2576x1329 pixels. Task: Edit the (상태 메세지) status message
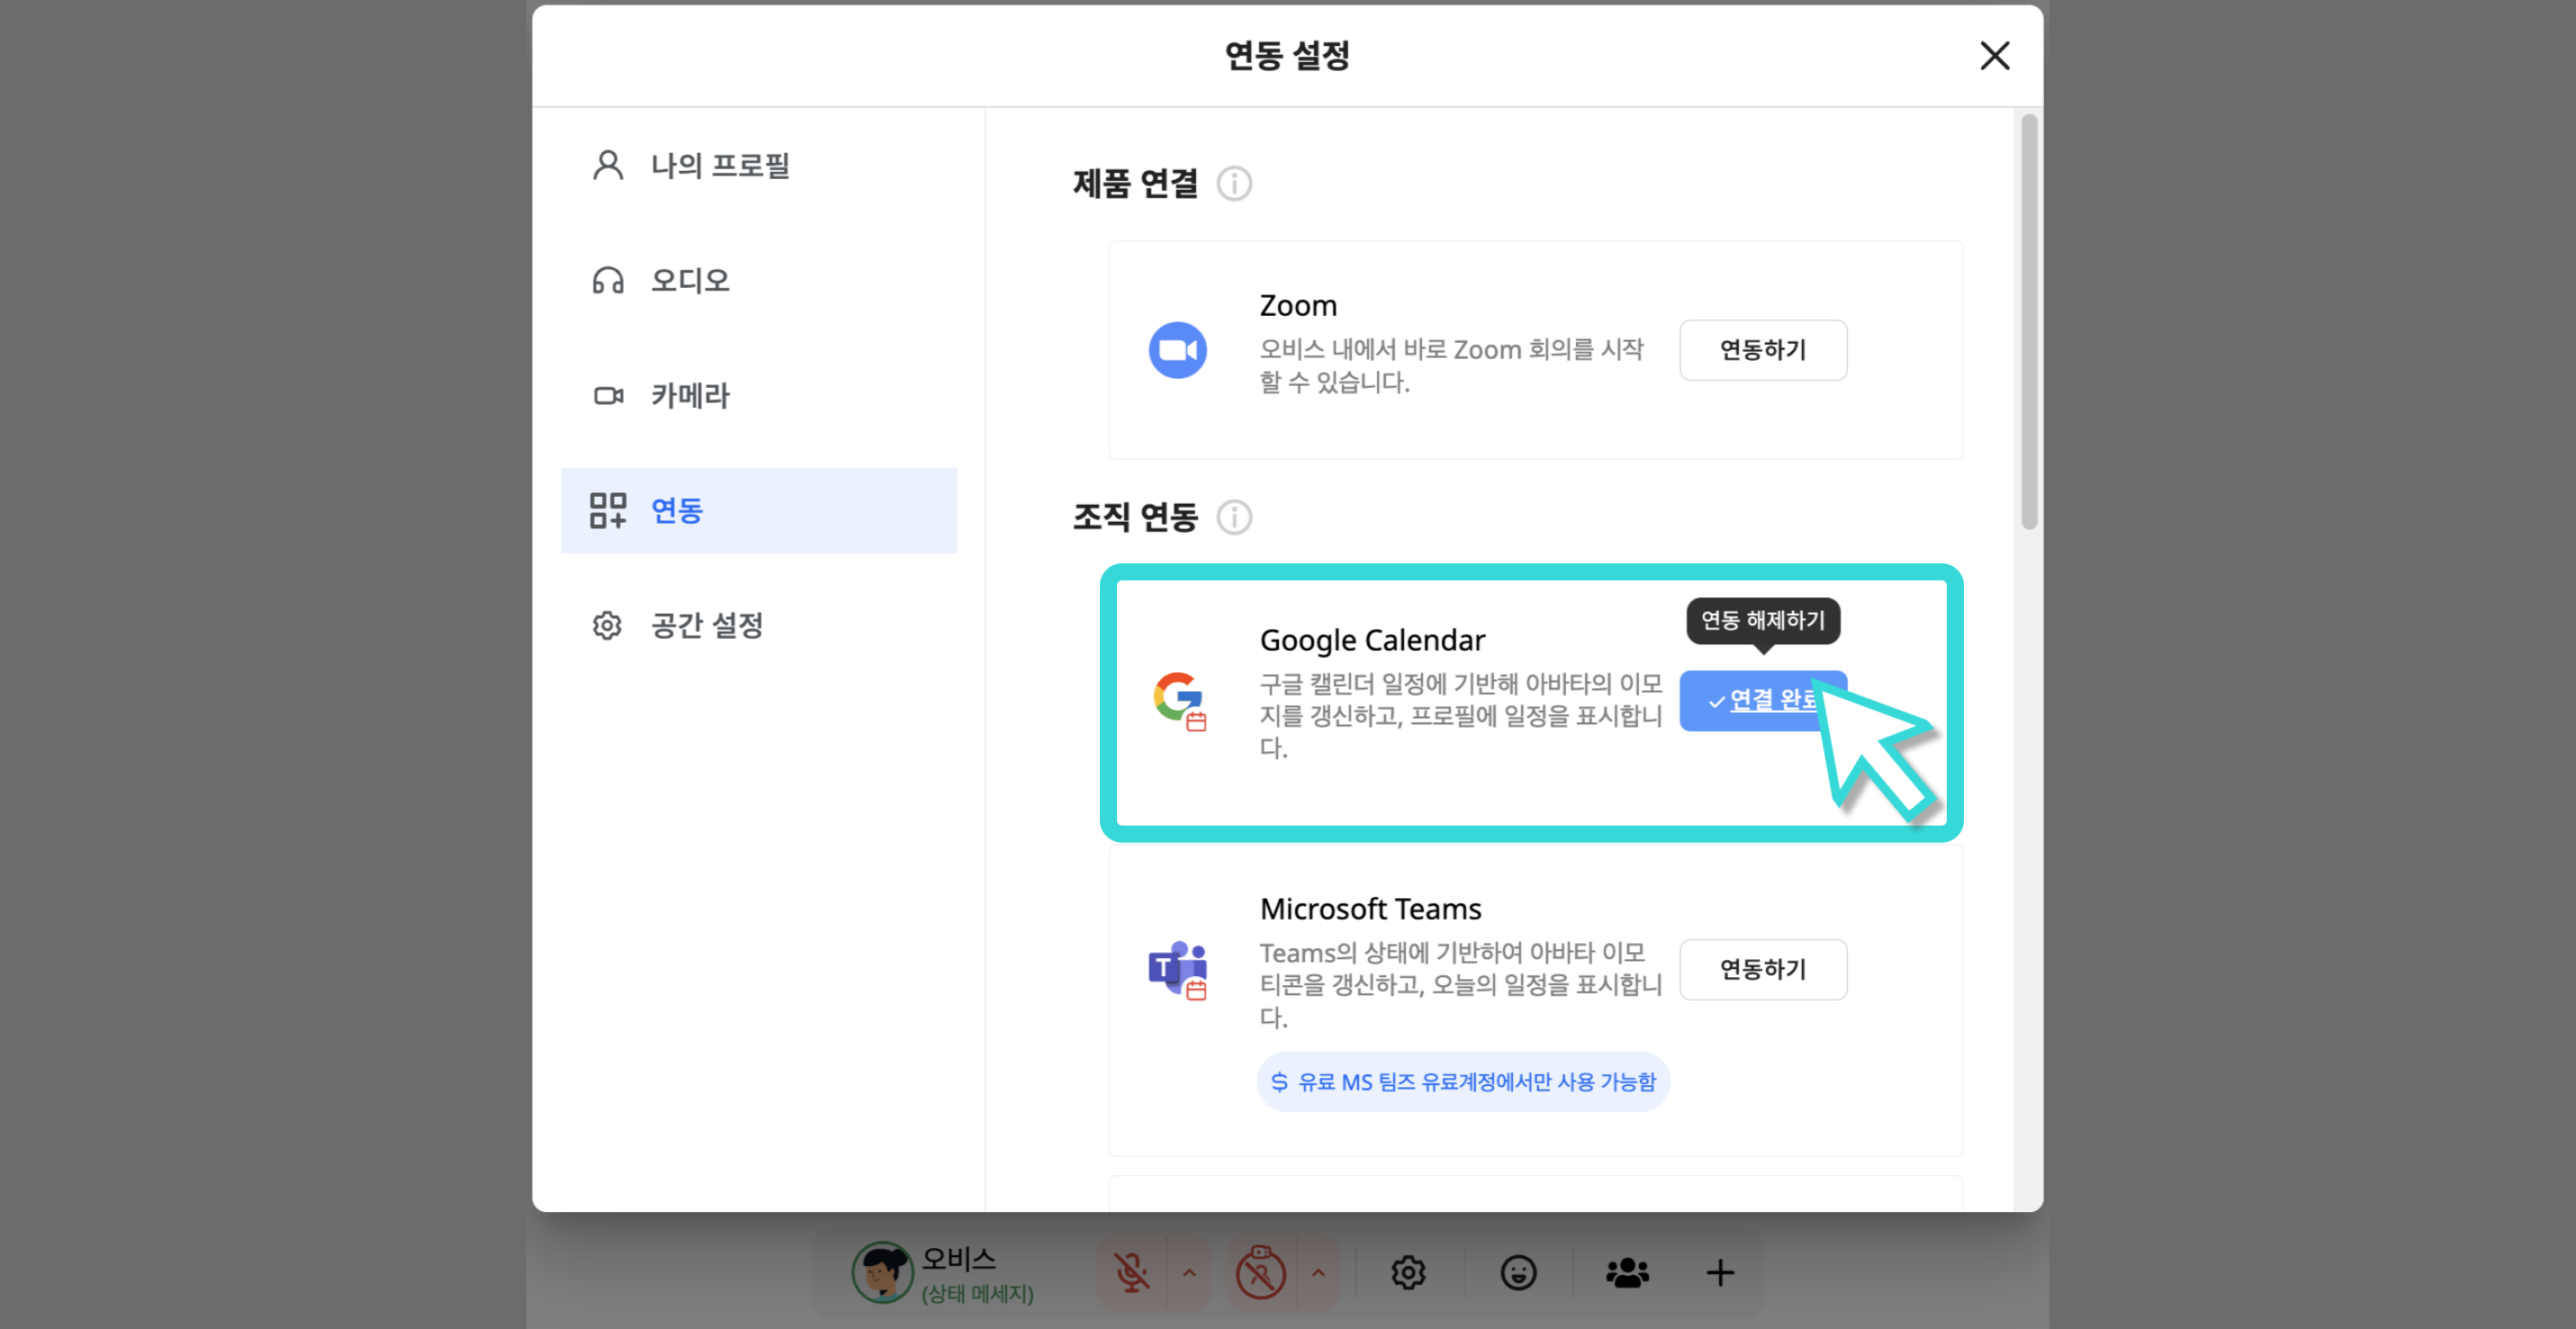(x=977, y=1294)
